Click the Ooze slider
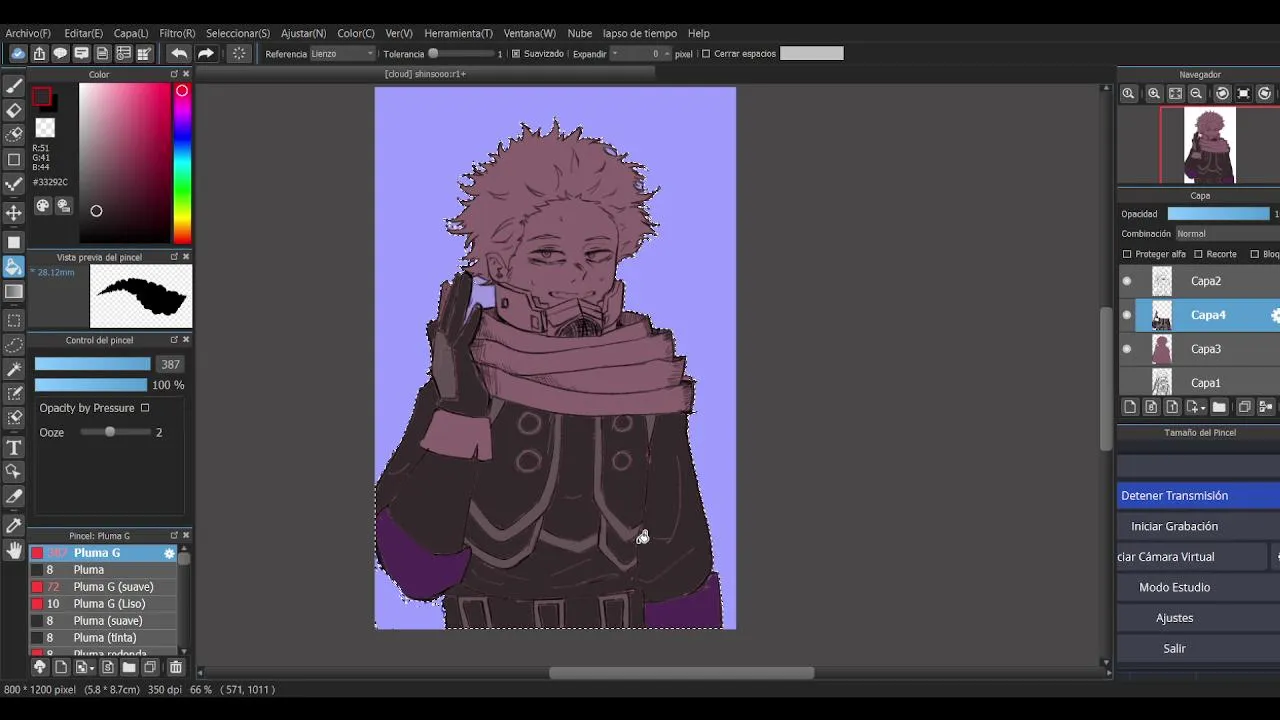 click(115, 432)
